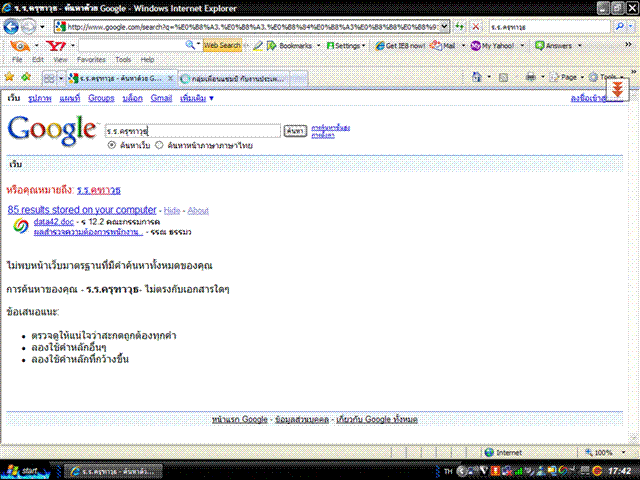Screen dimensions: 640x480
Task: Open the Favorites star icon
Action: (10, 77)
